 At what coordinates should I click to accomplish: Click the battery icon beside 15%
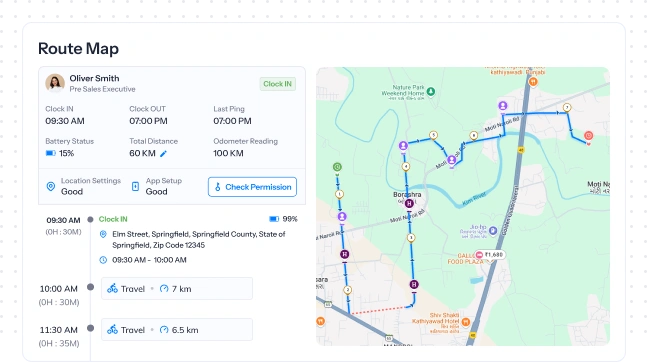click(x=50, y=153)
